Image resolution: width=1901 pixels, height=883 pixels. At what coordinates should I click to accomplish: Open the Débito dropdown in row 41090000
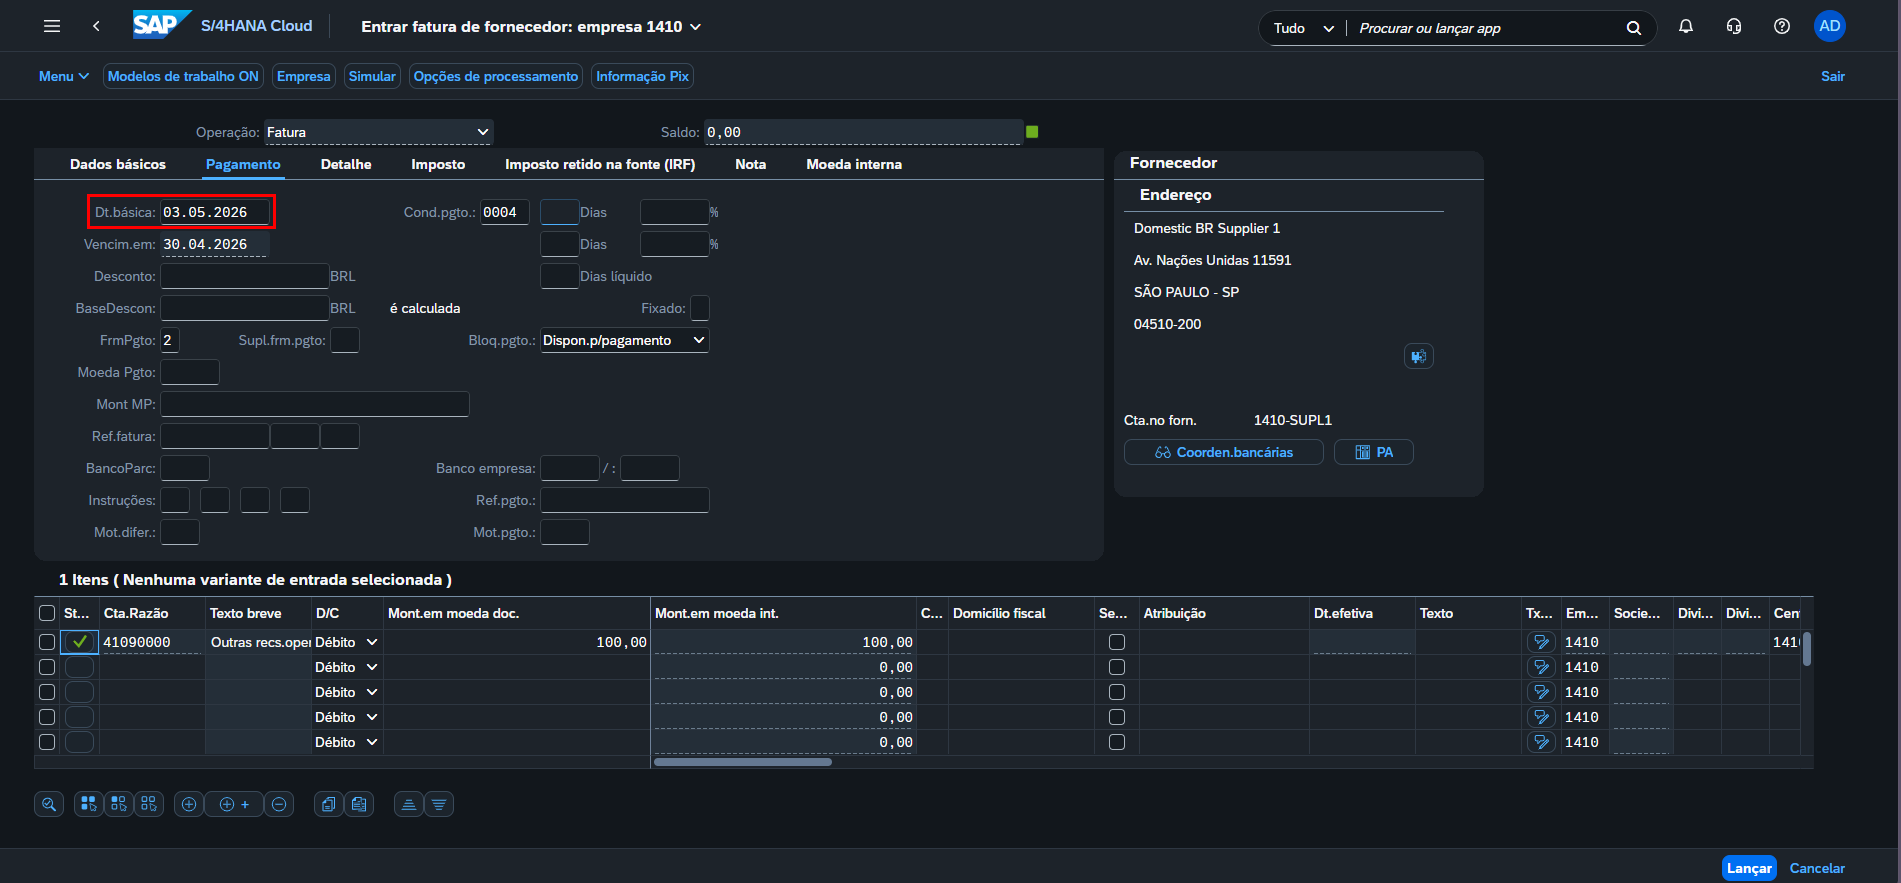pos(346,642)
